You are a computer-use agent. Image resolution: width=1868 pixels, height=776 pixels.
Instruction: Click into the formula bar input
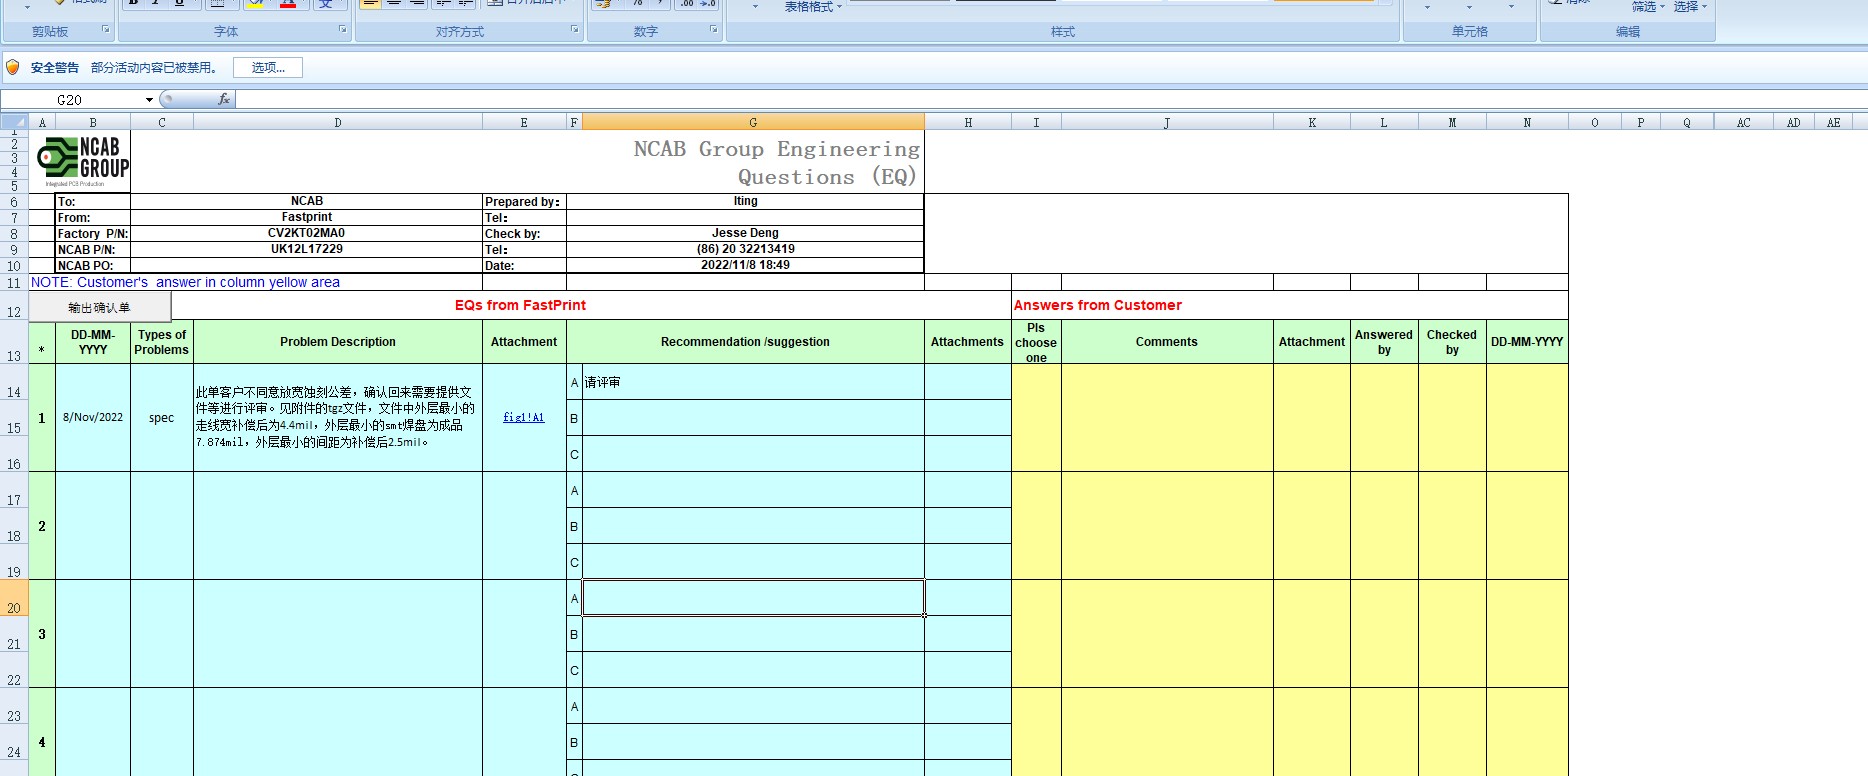coord(1050,99)
